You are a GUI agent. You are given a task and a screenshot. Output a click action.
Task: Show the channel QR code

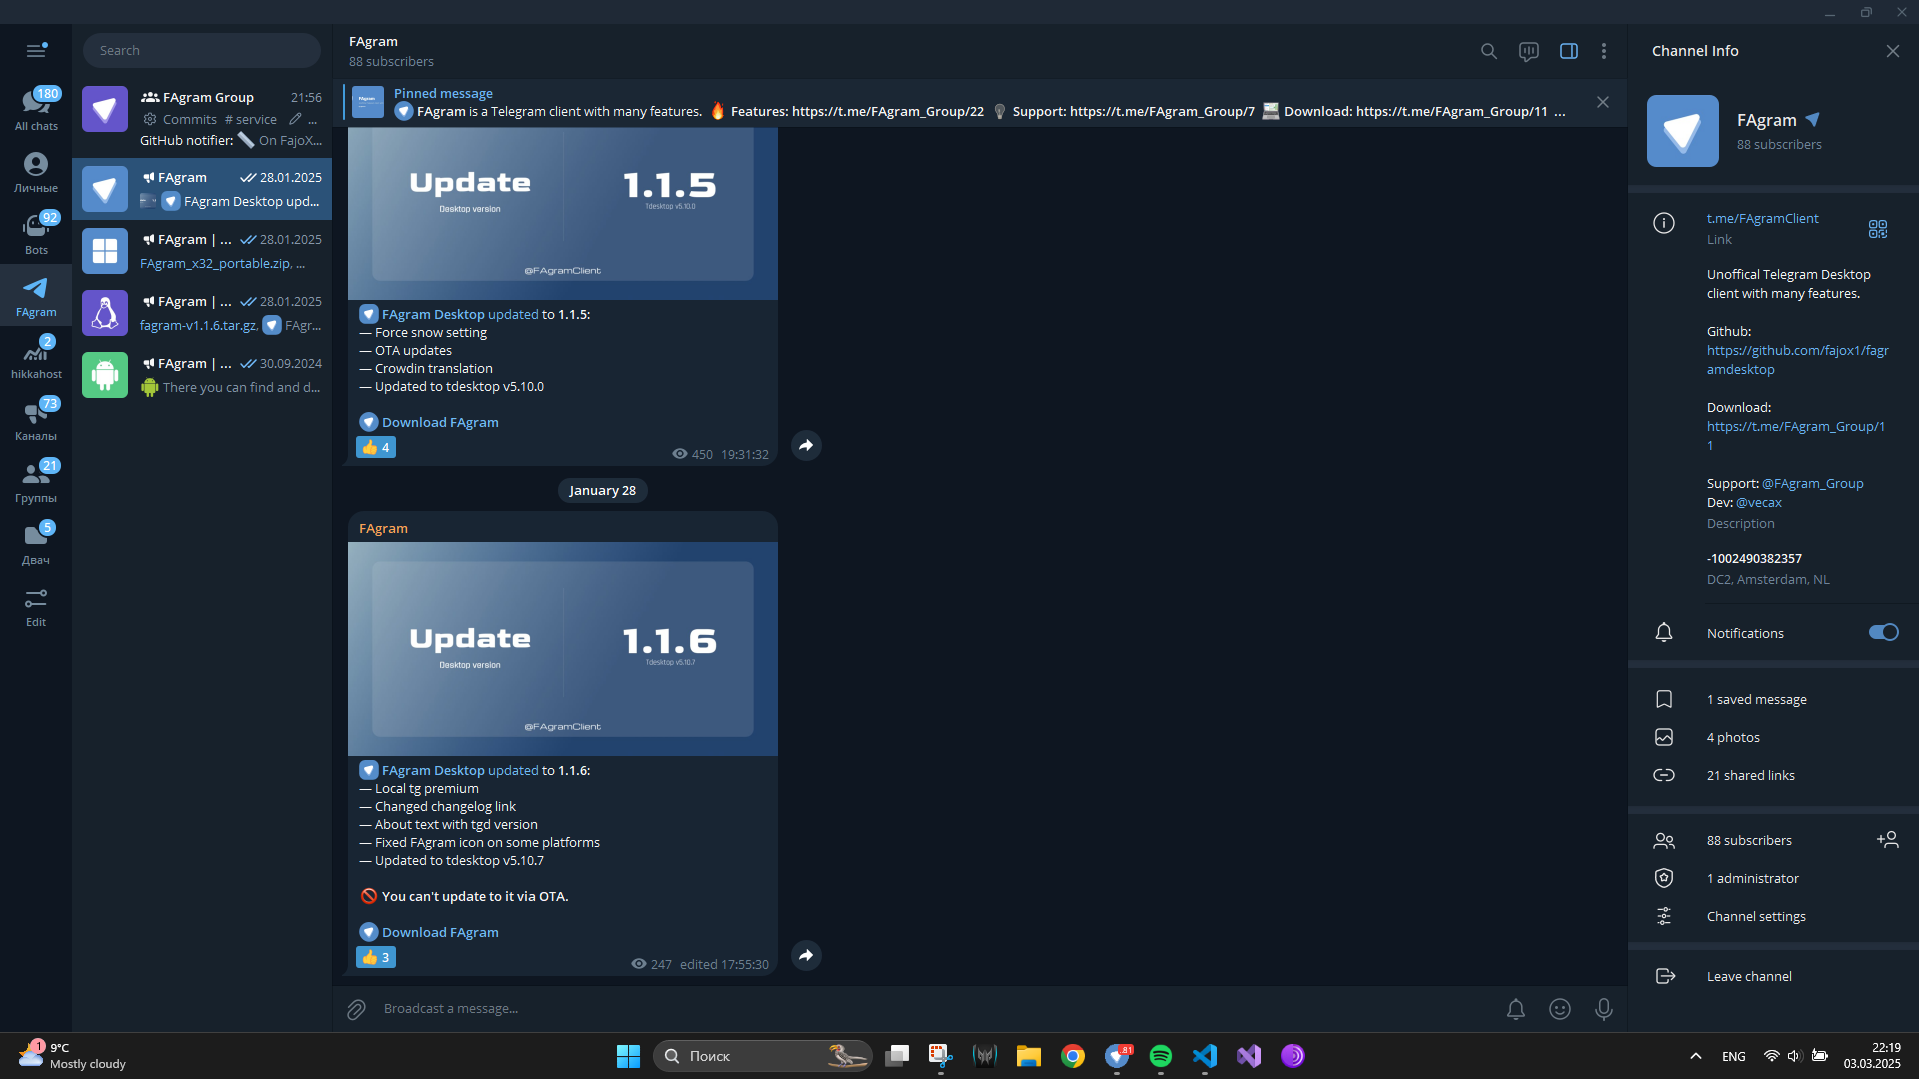[1878, 229]
